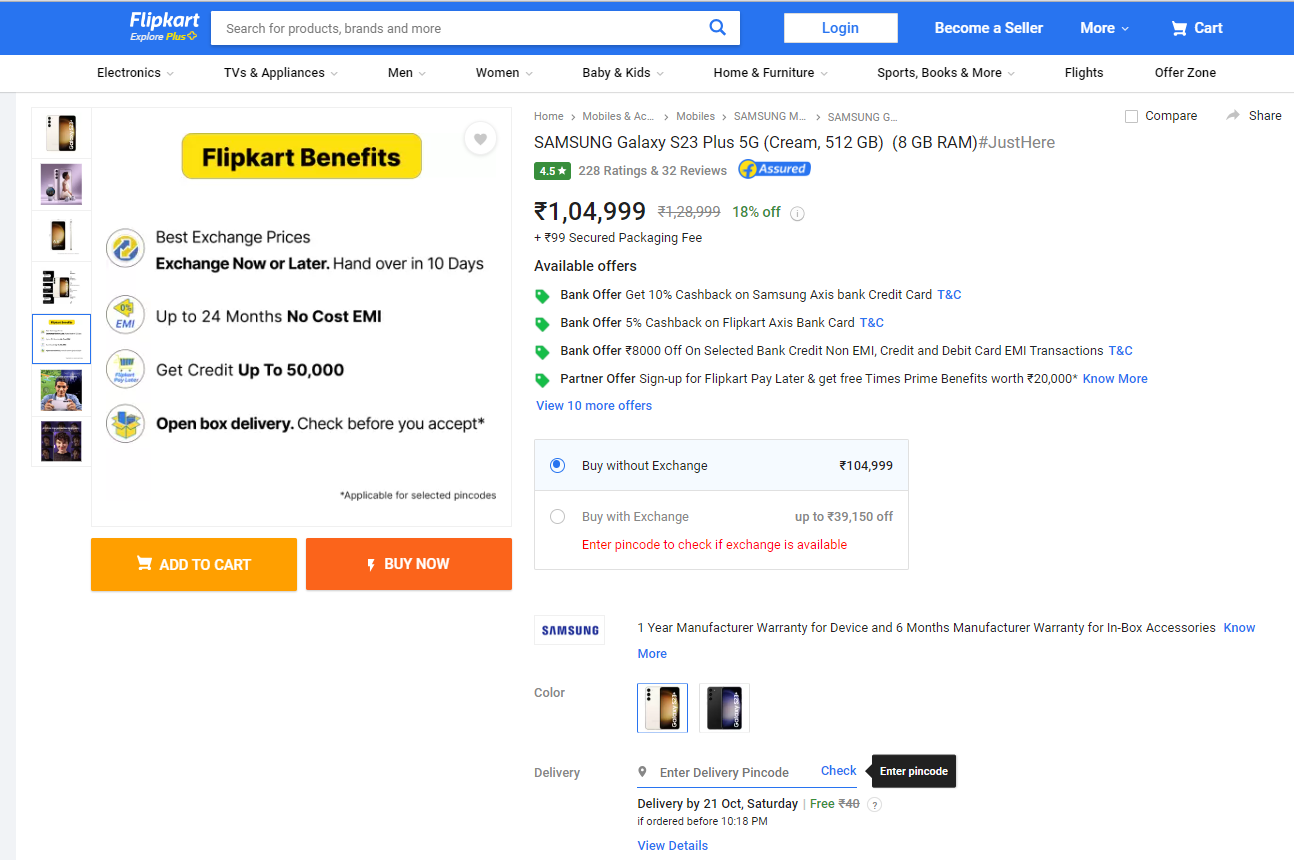Open T&C for Samsung Axis bank offer

949,295
